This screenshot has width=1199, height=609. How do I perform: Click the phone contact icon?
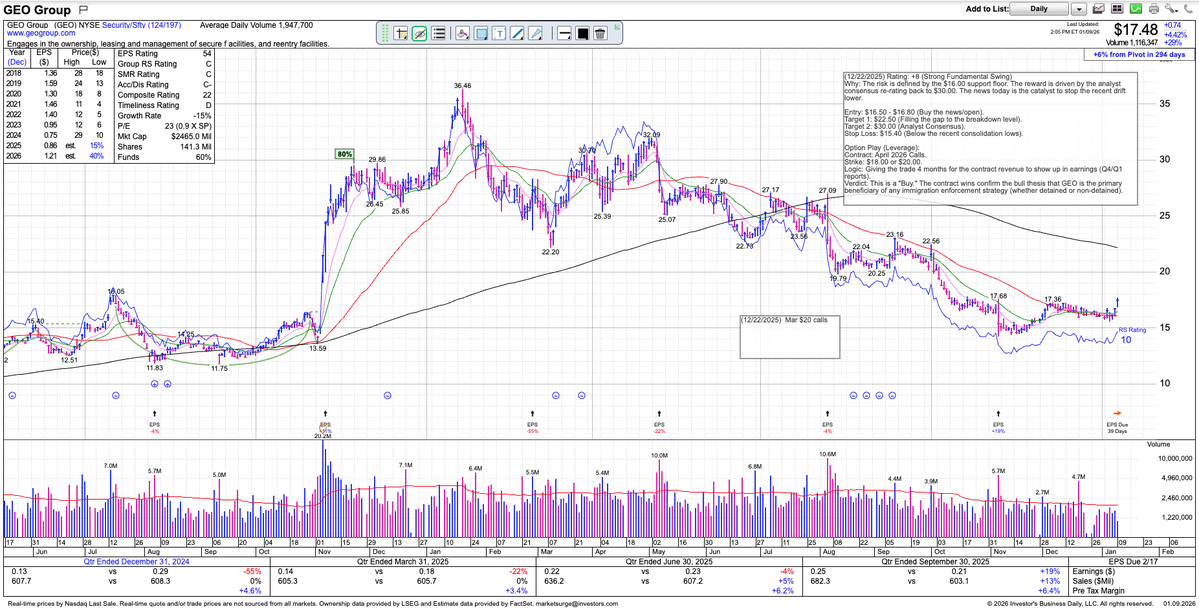pyautogui.click(x=1188, y=8)
